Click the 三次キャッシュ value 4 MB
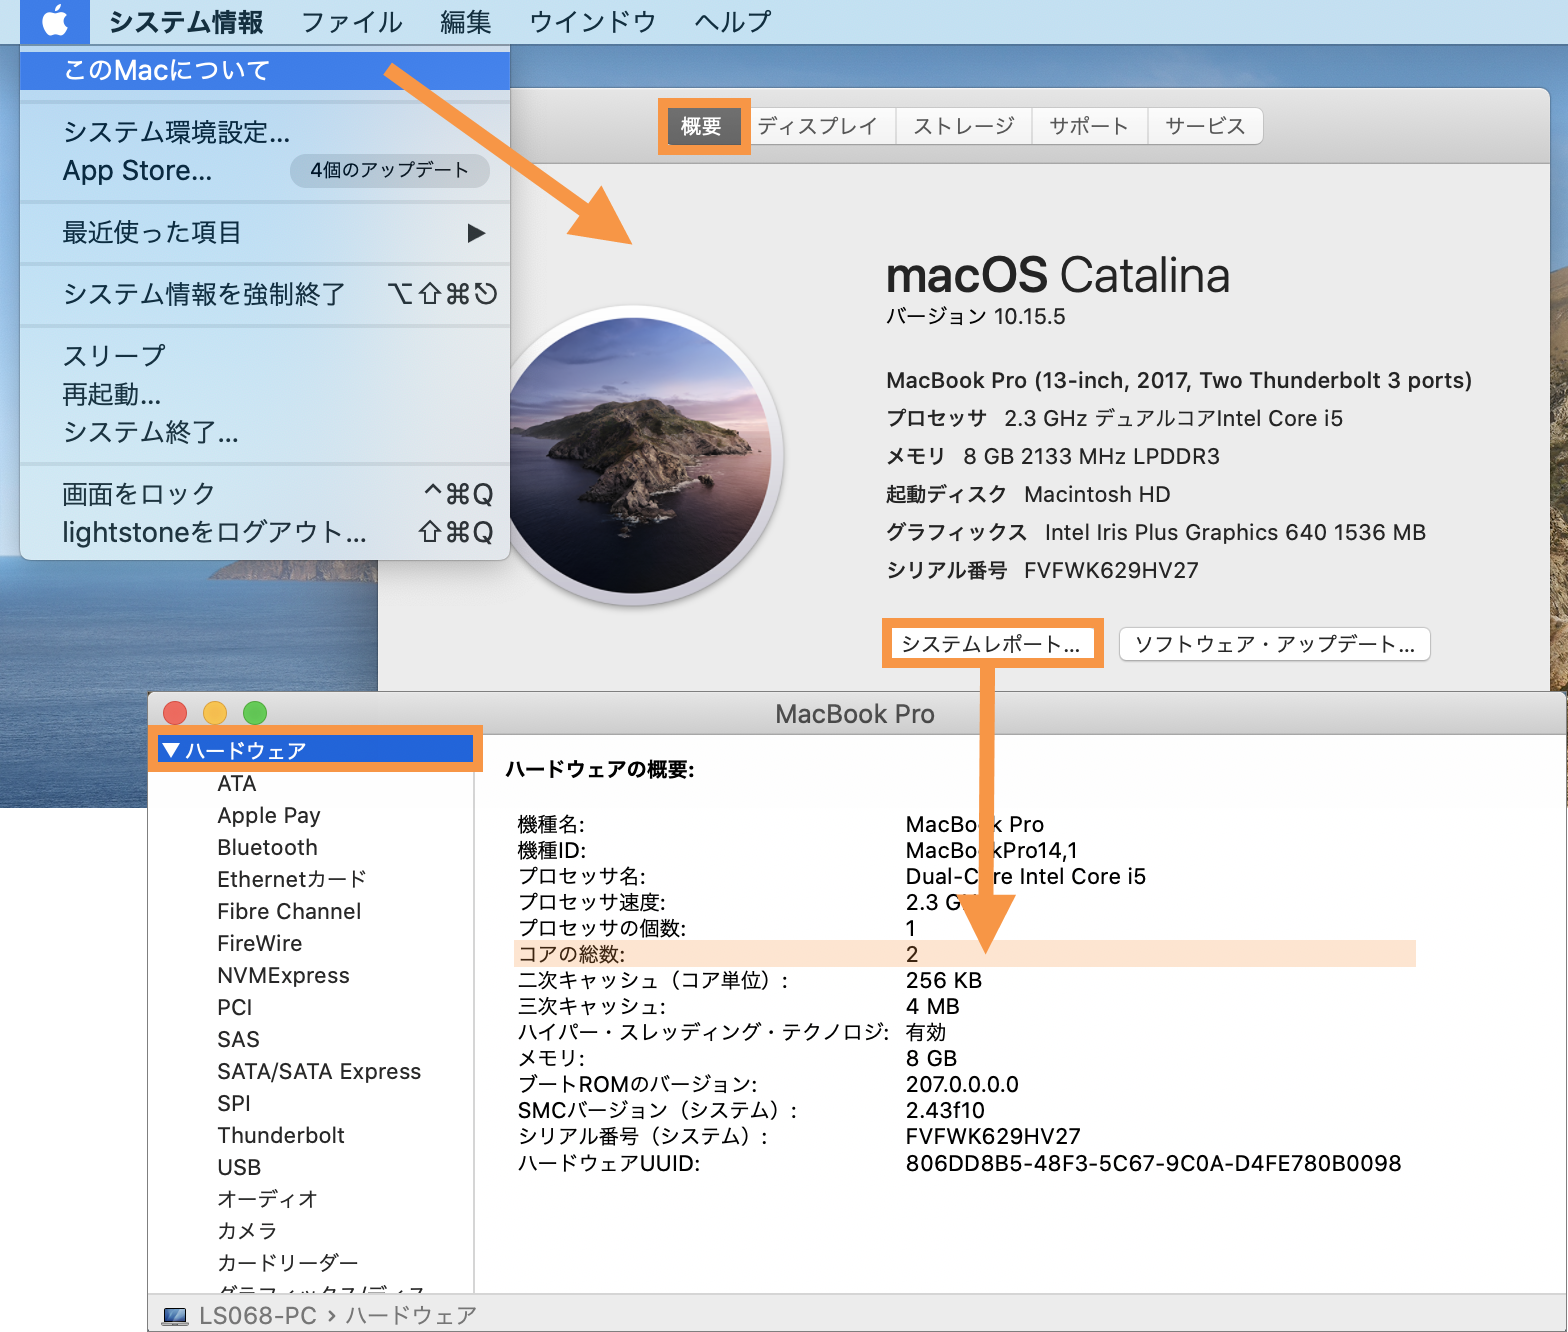The width and height of the screenshot is (1568, 1332). tap(932, 1007)
